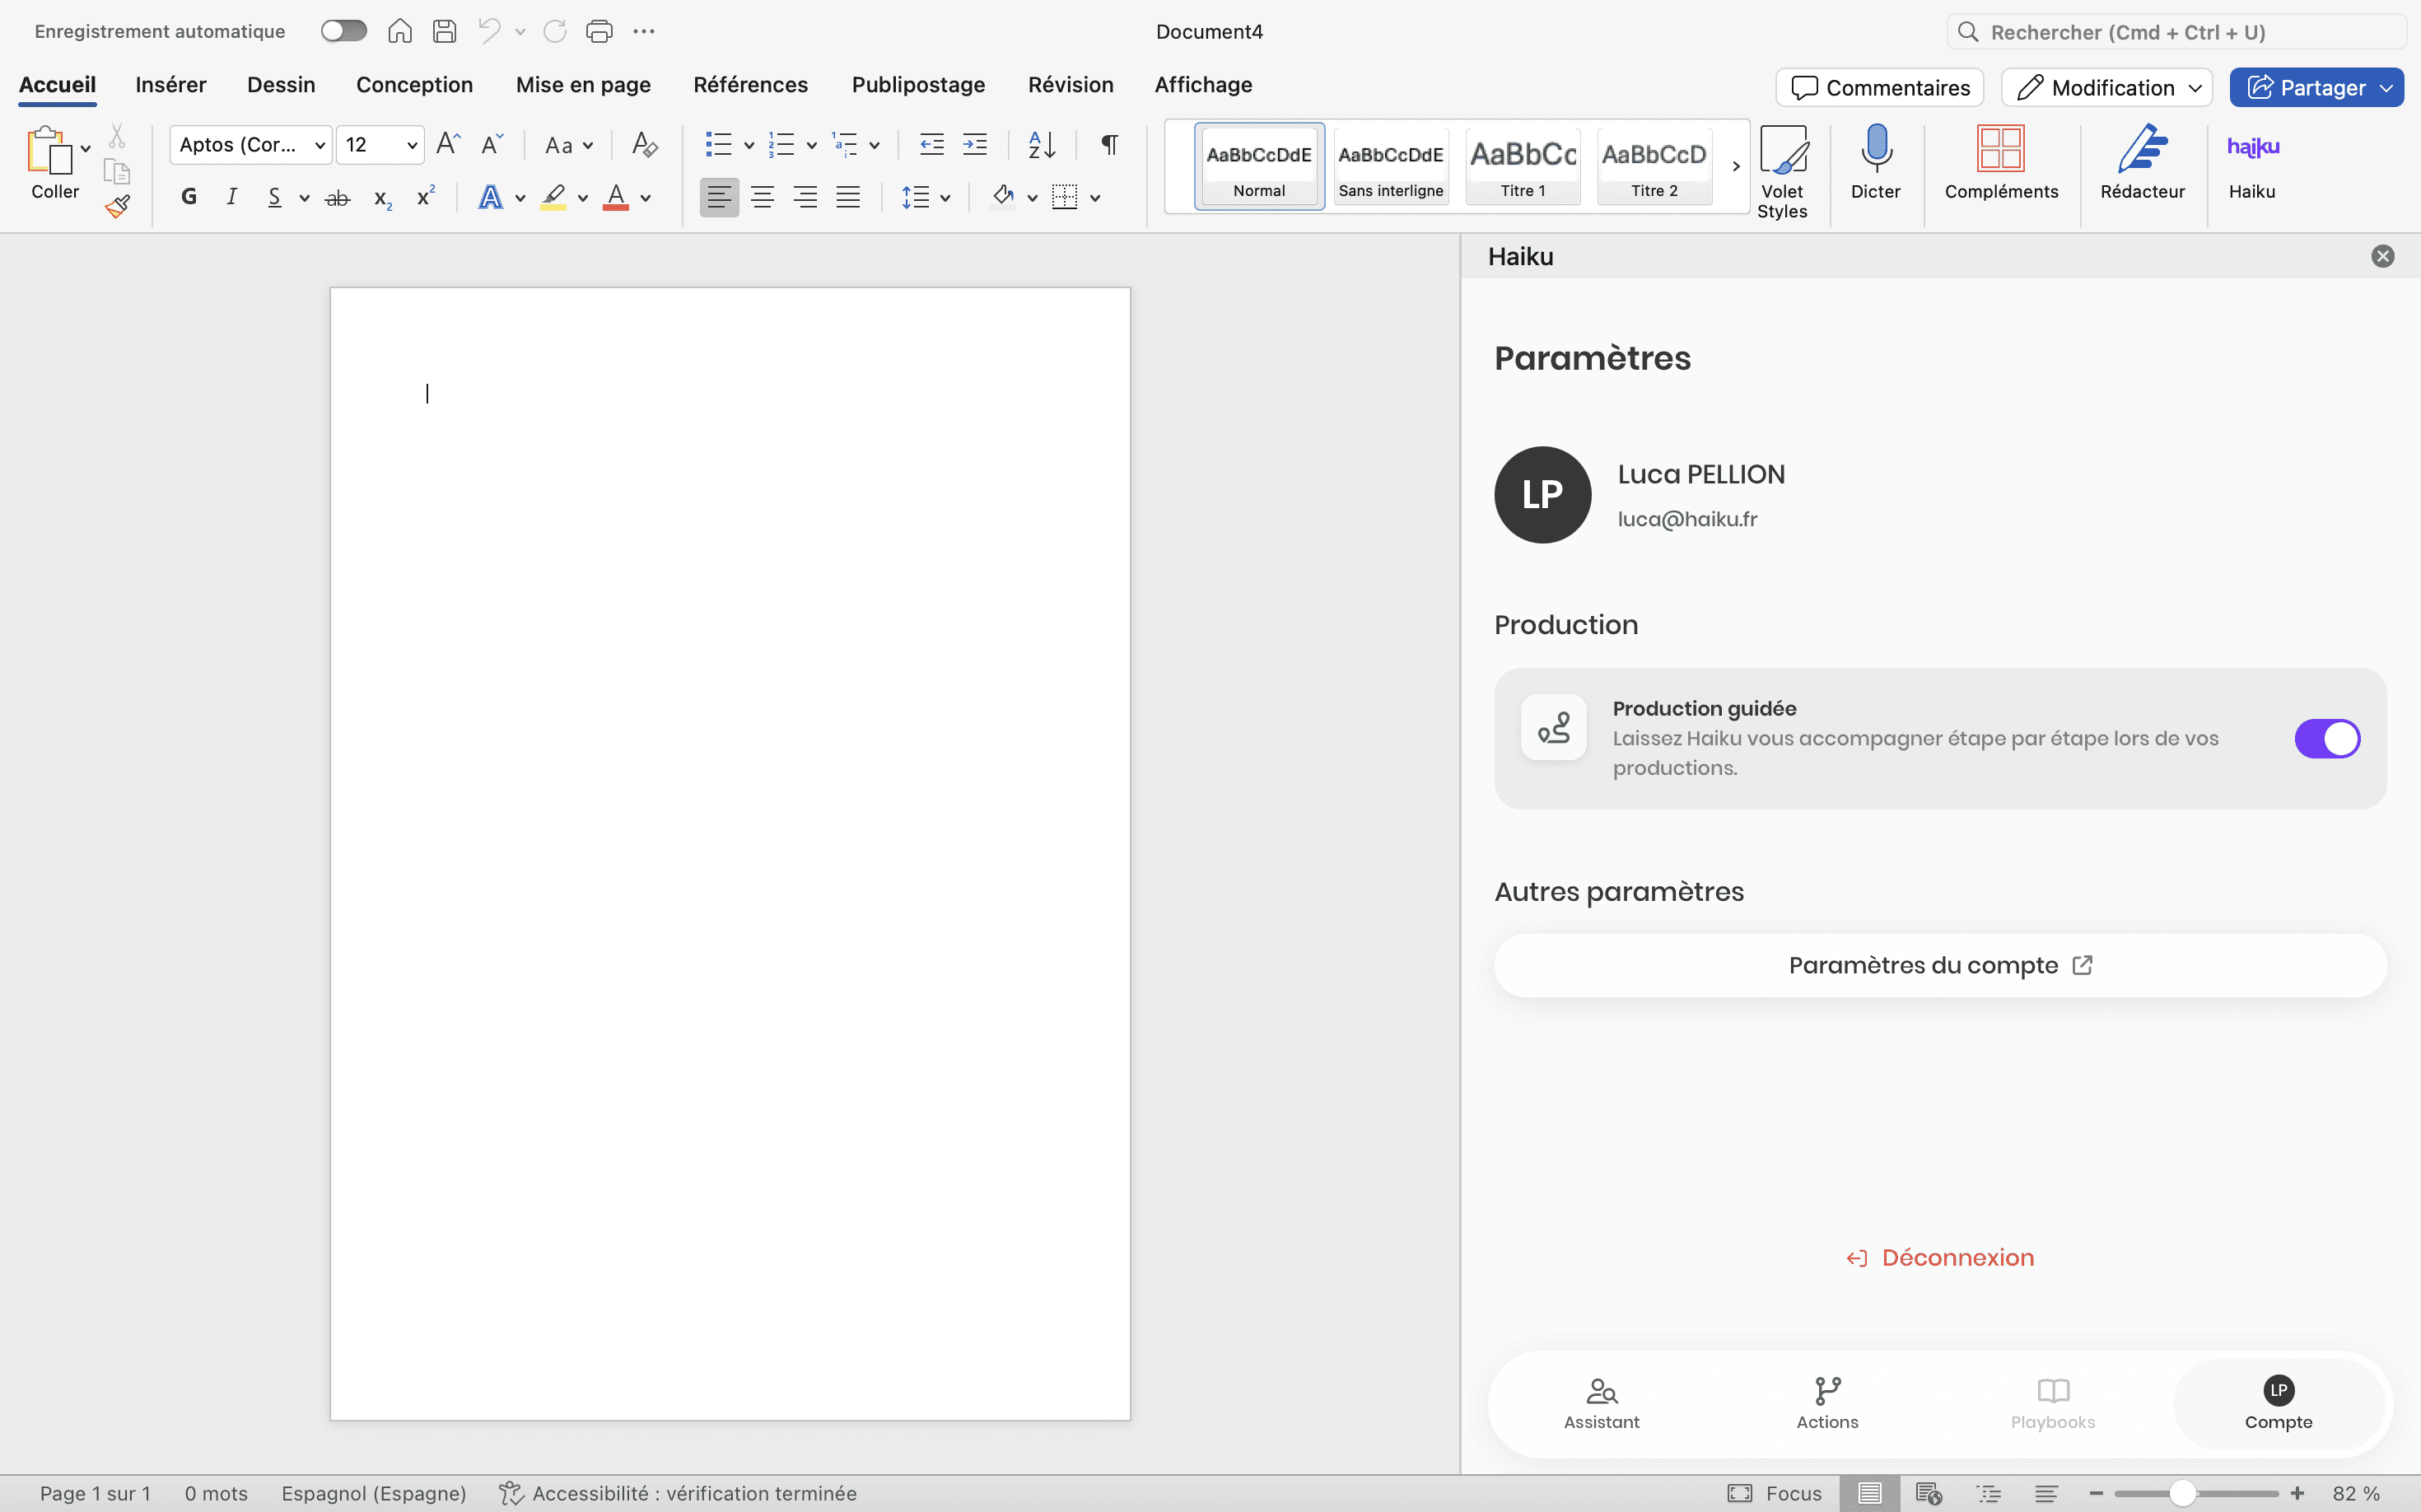Screen dimensions: 2421x1512
Task: Click the format painter brush icon
Action: coord(117,207)
